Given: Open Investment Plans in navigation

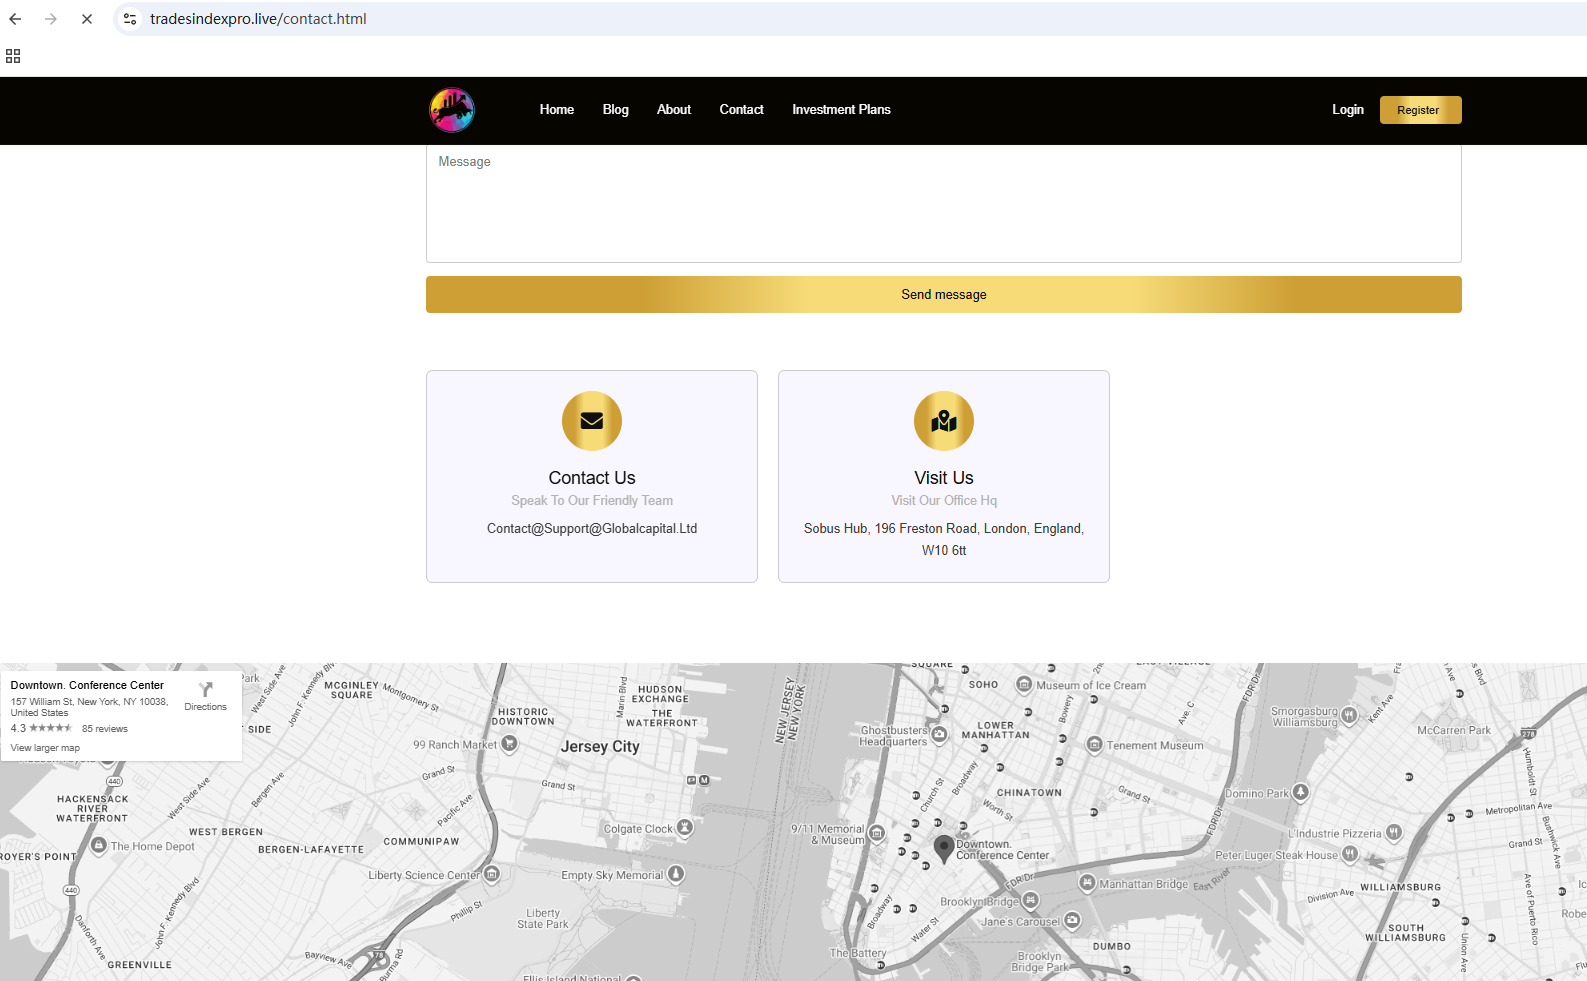Looking at the screenshot, I should click(x=842, y=110).
